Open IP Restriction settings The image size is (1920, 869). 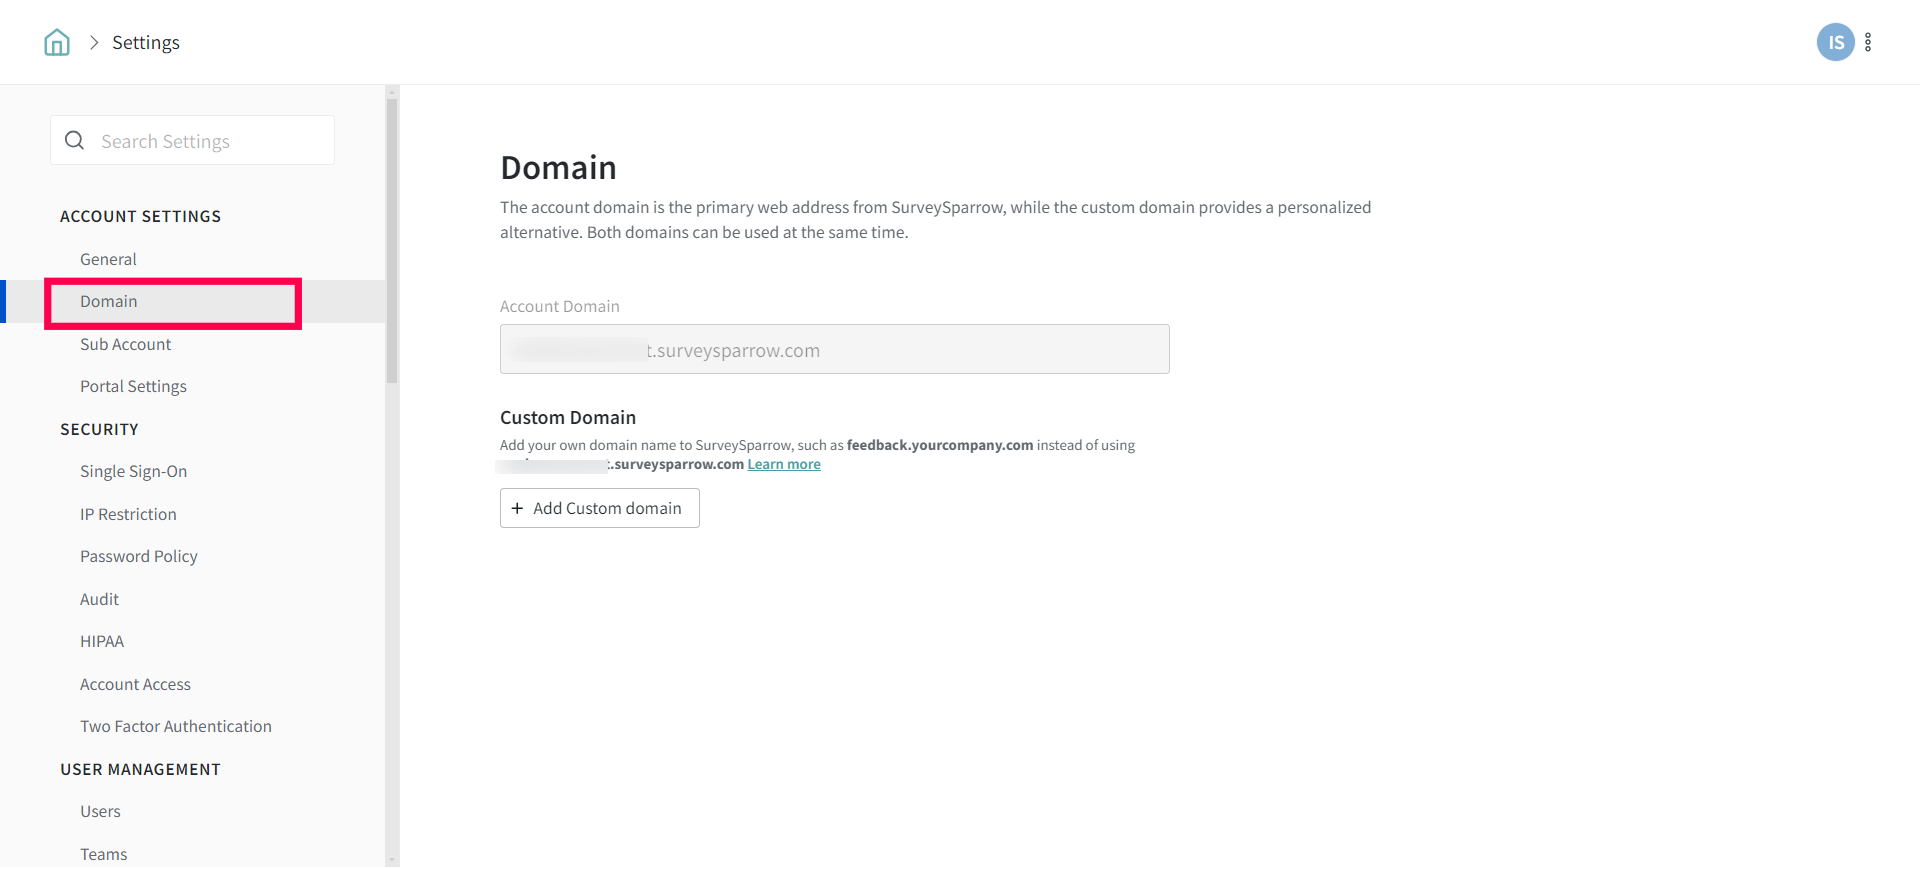(128, 514)
